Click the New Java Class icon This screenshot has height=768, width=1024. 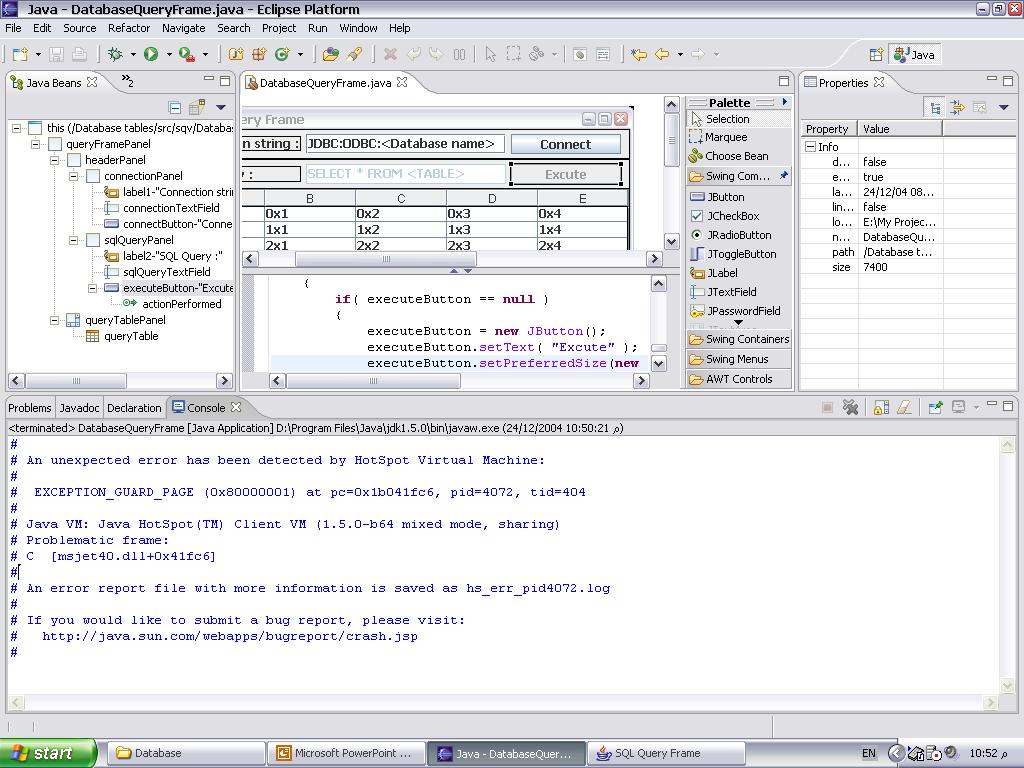pos(282,54)
